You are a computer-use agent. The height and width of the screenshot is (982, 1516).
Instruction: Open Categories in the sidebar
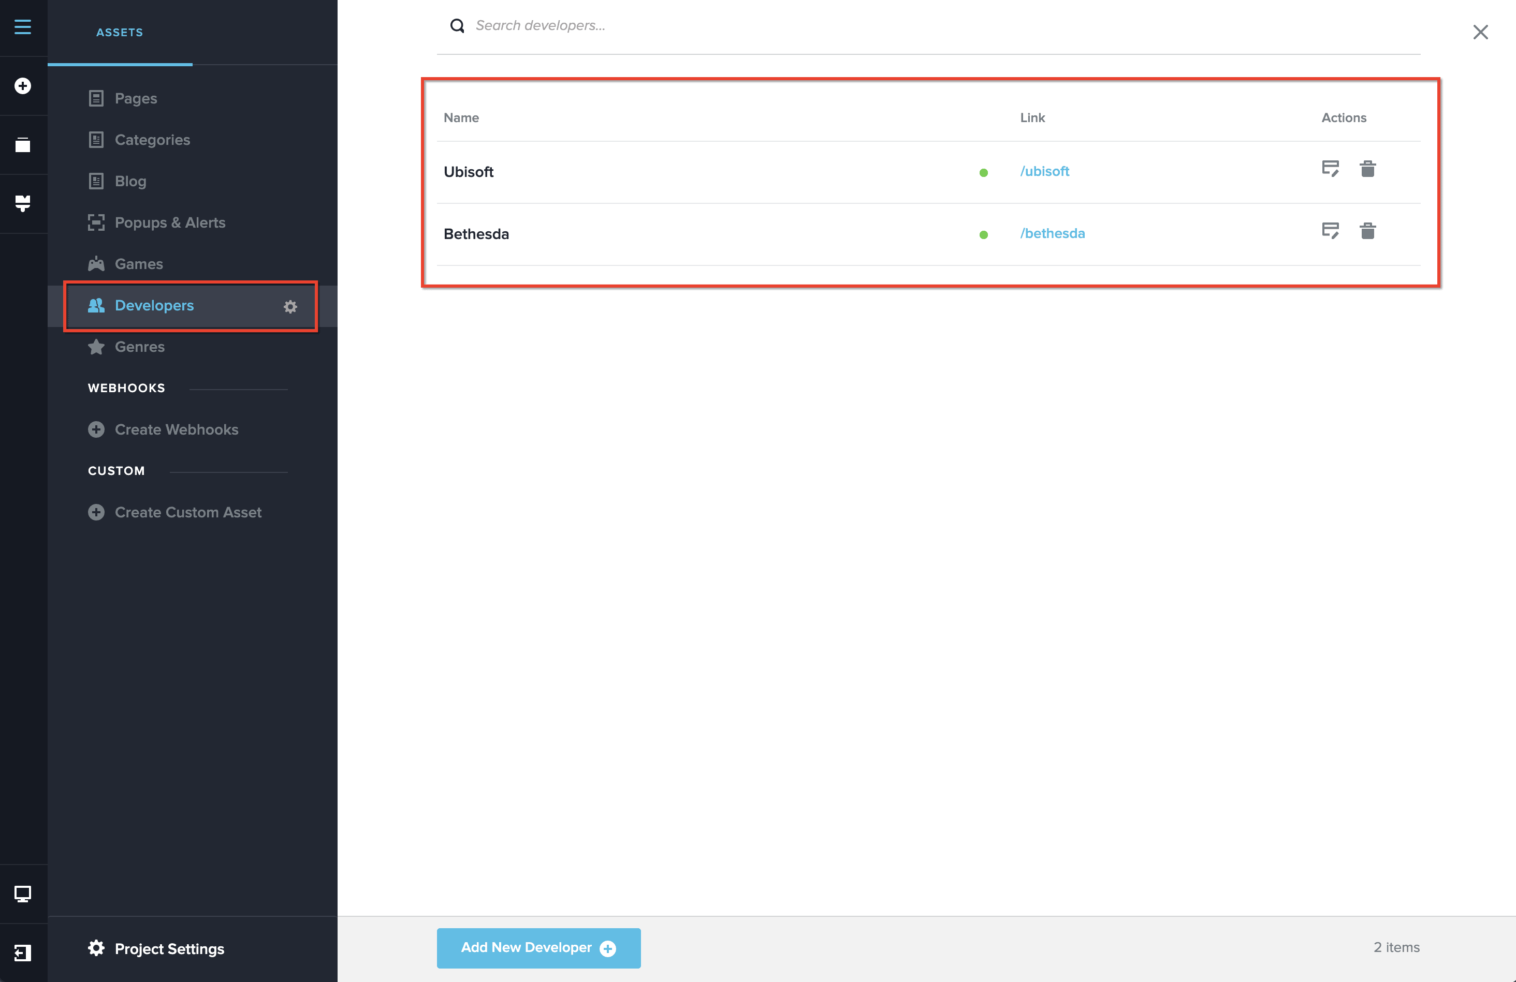click(x=152, y=140)
